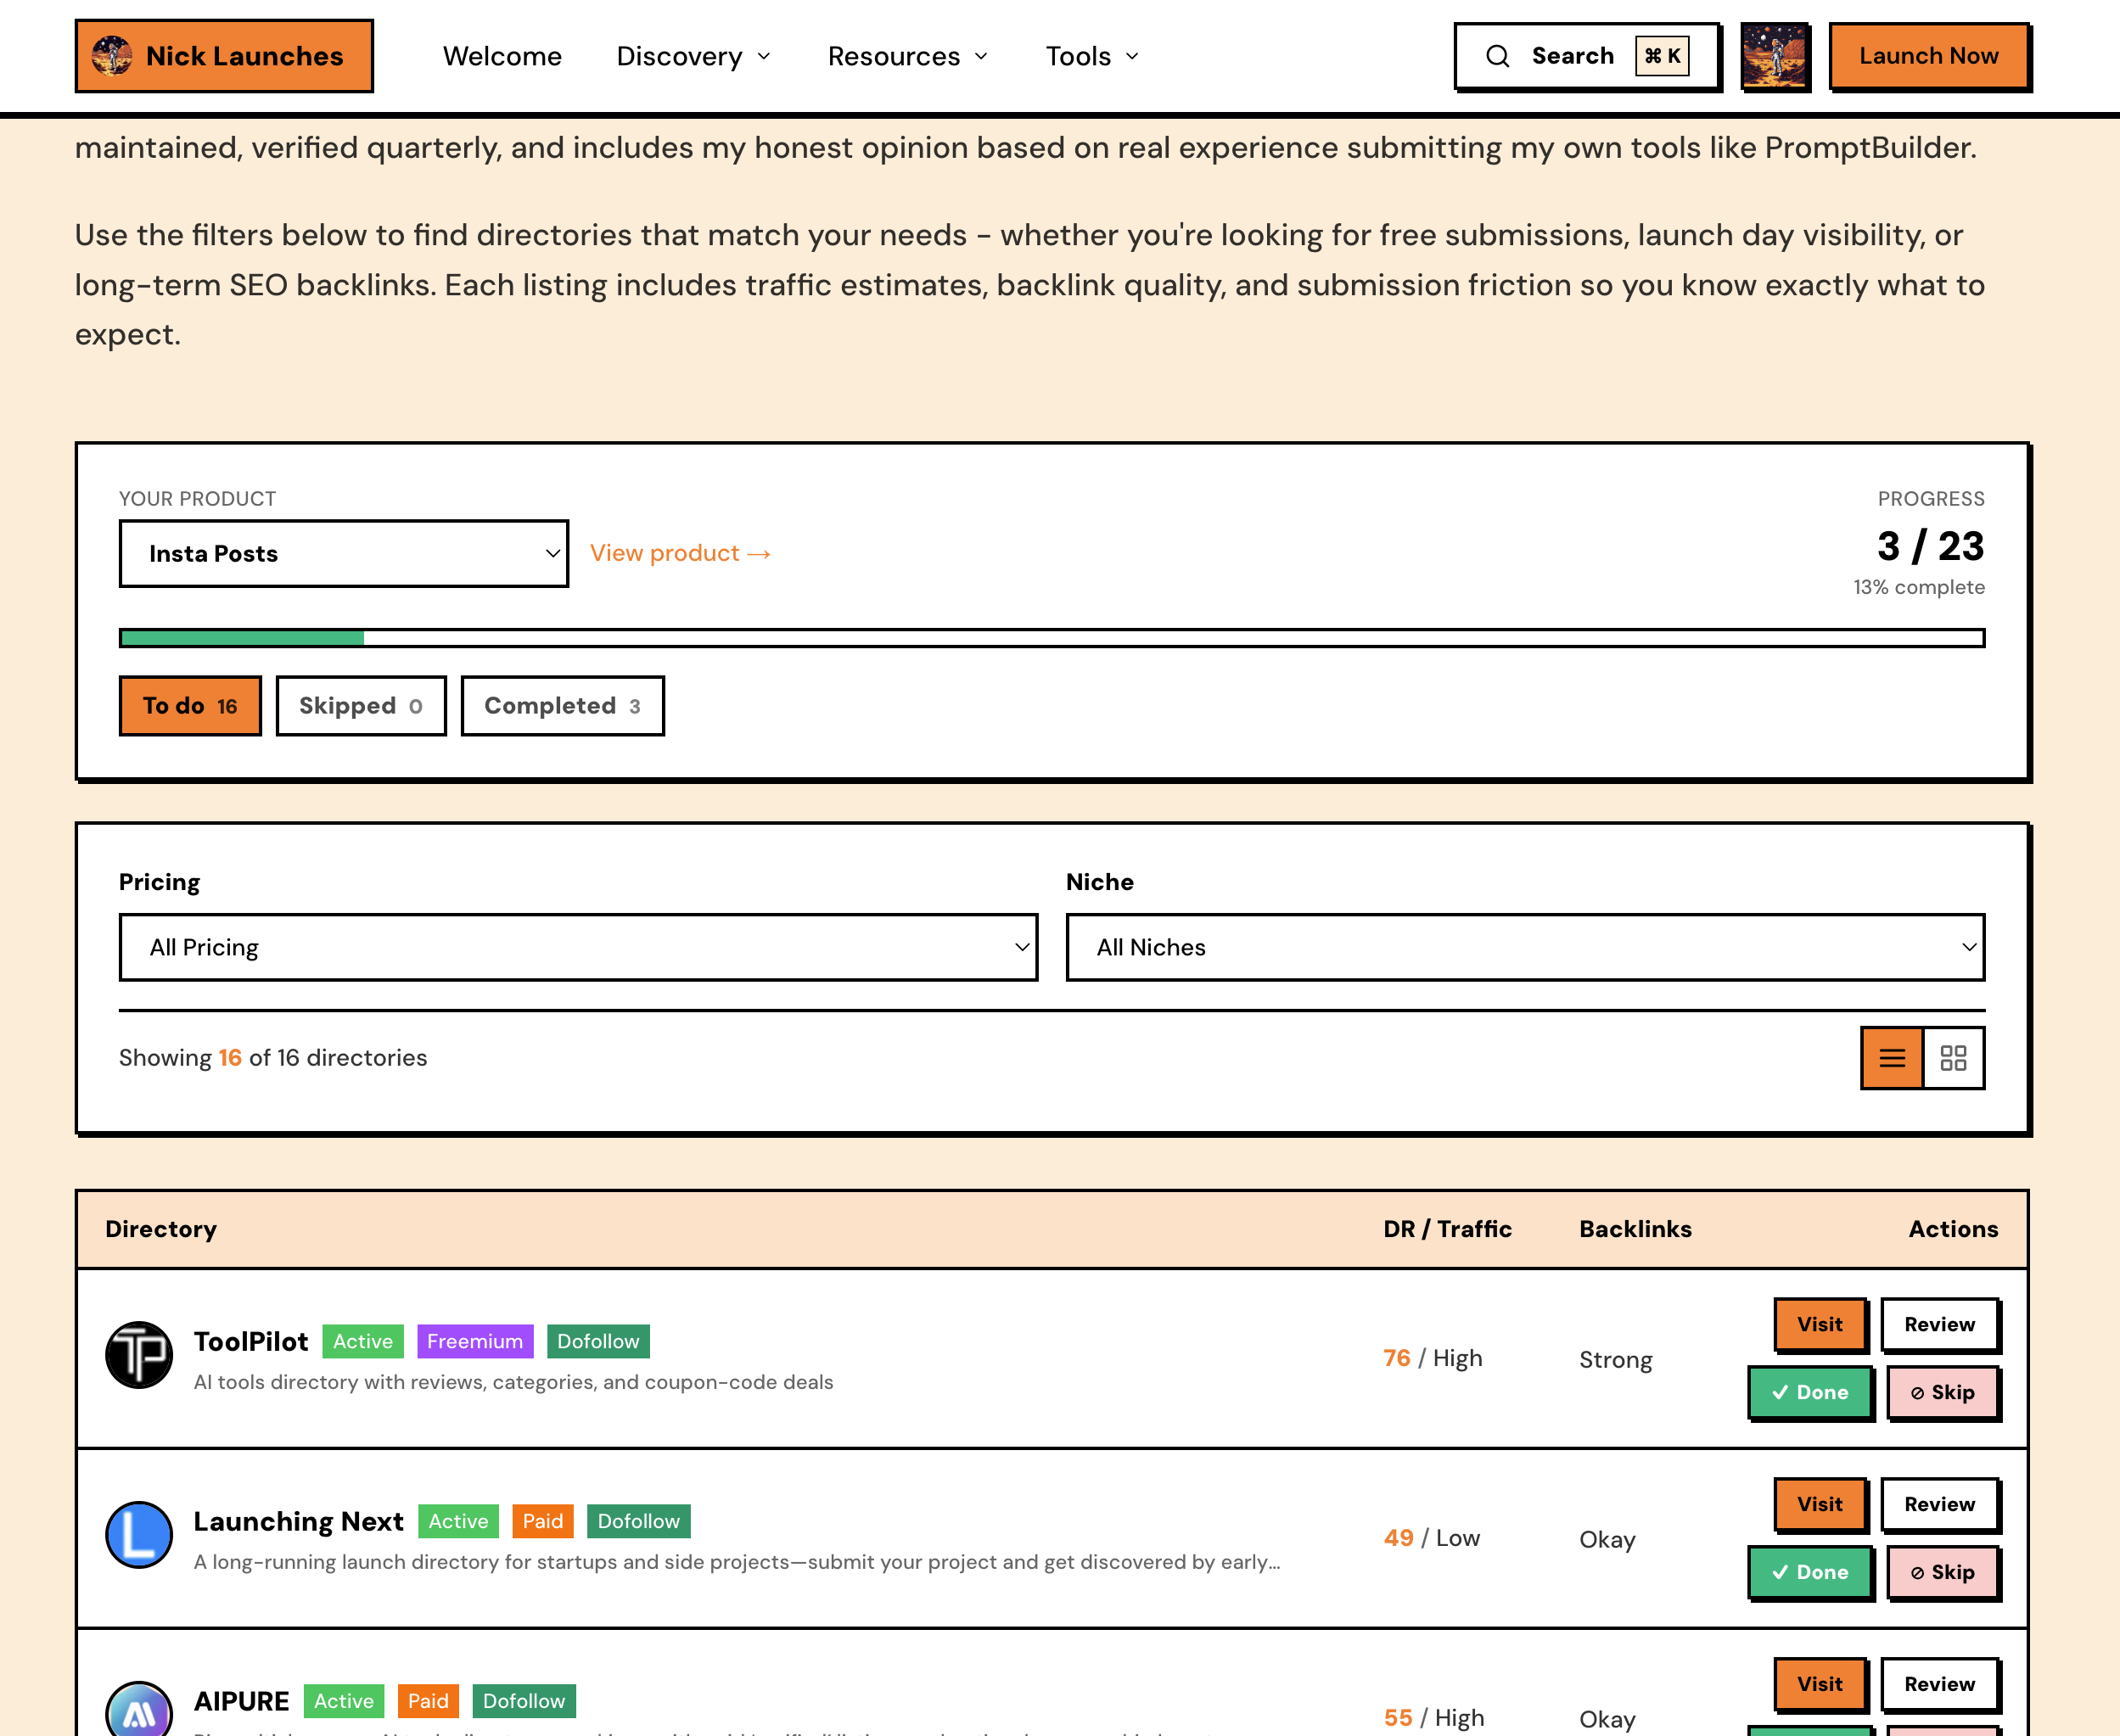Click the AIPURE logo icon

point(139,1710)
